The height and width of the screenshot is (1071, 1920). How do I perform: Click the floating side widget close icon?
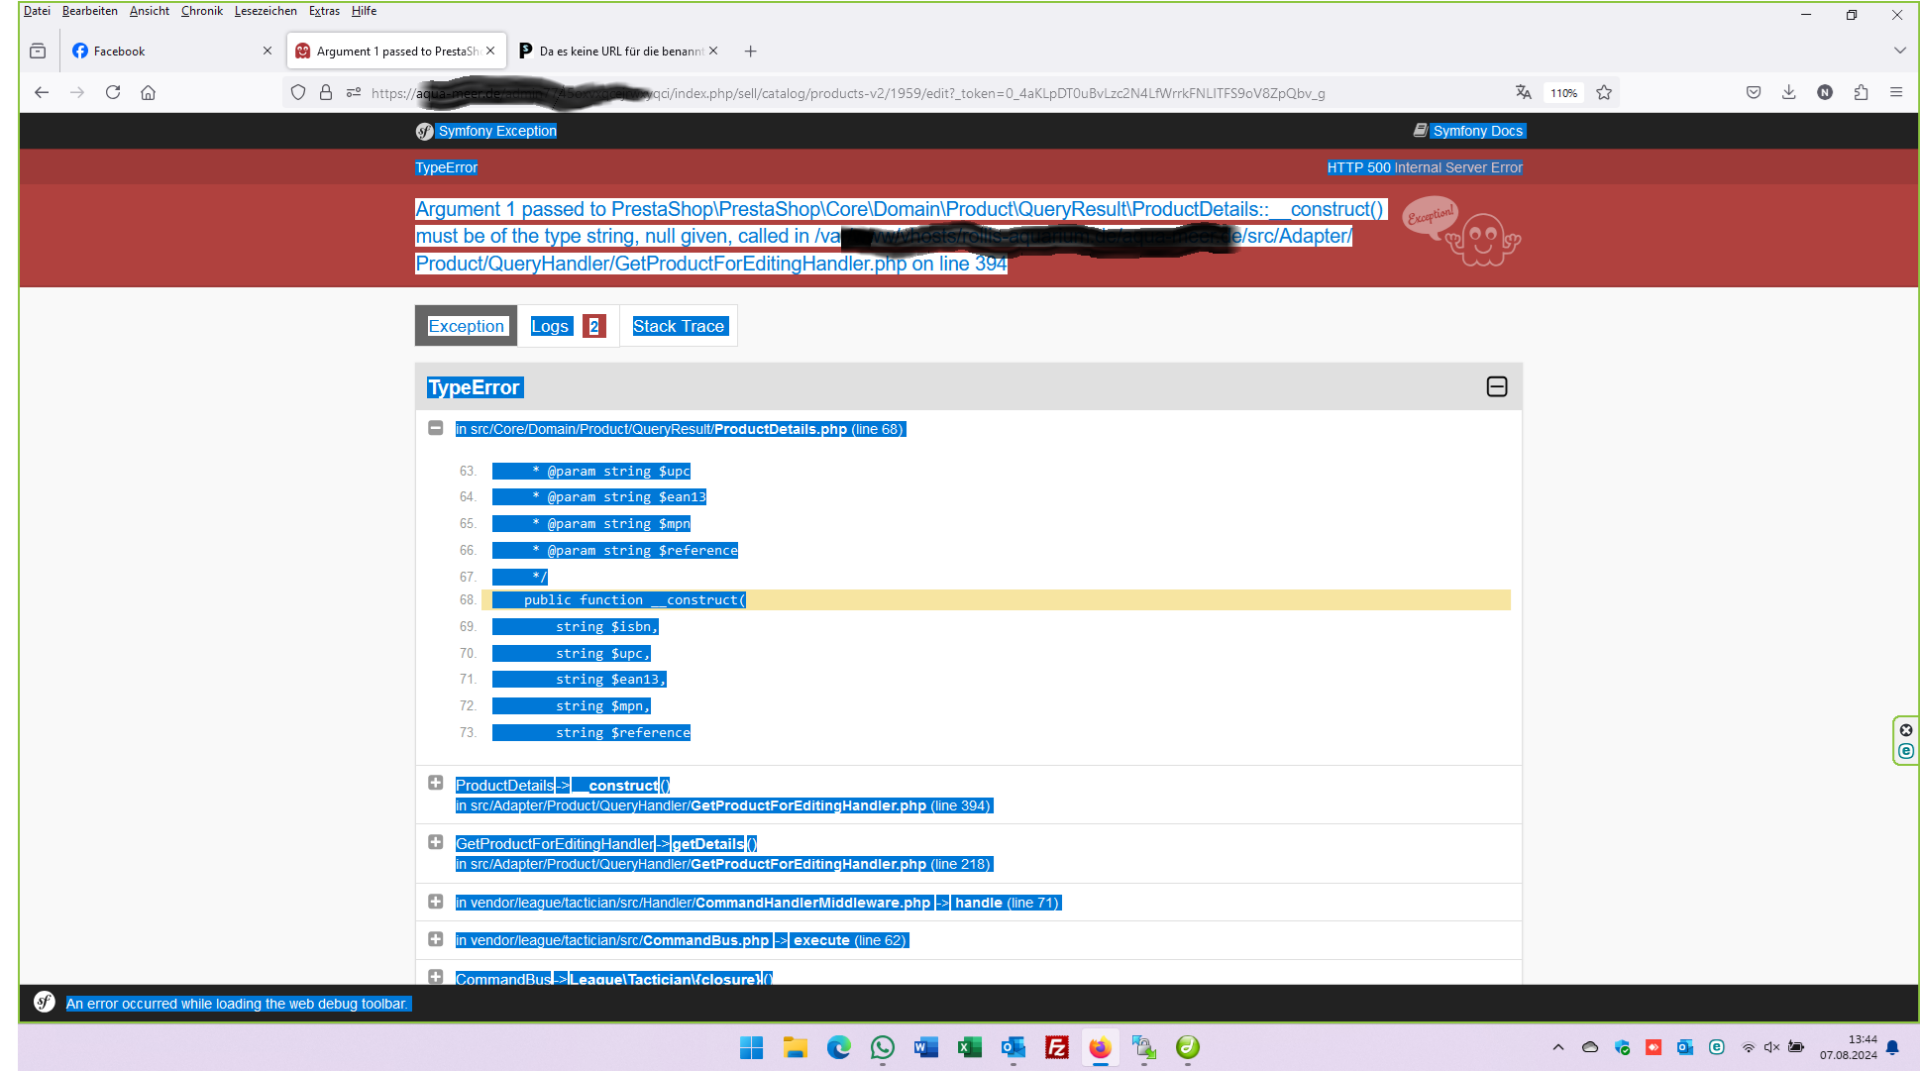[1906, 730]
